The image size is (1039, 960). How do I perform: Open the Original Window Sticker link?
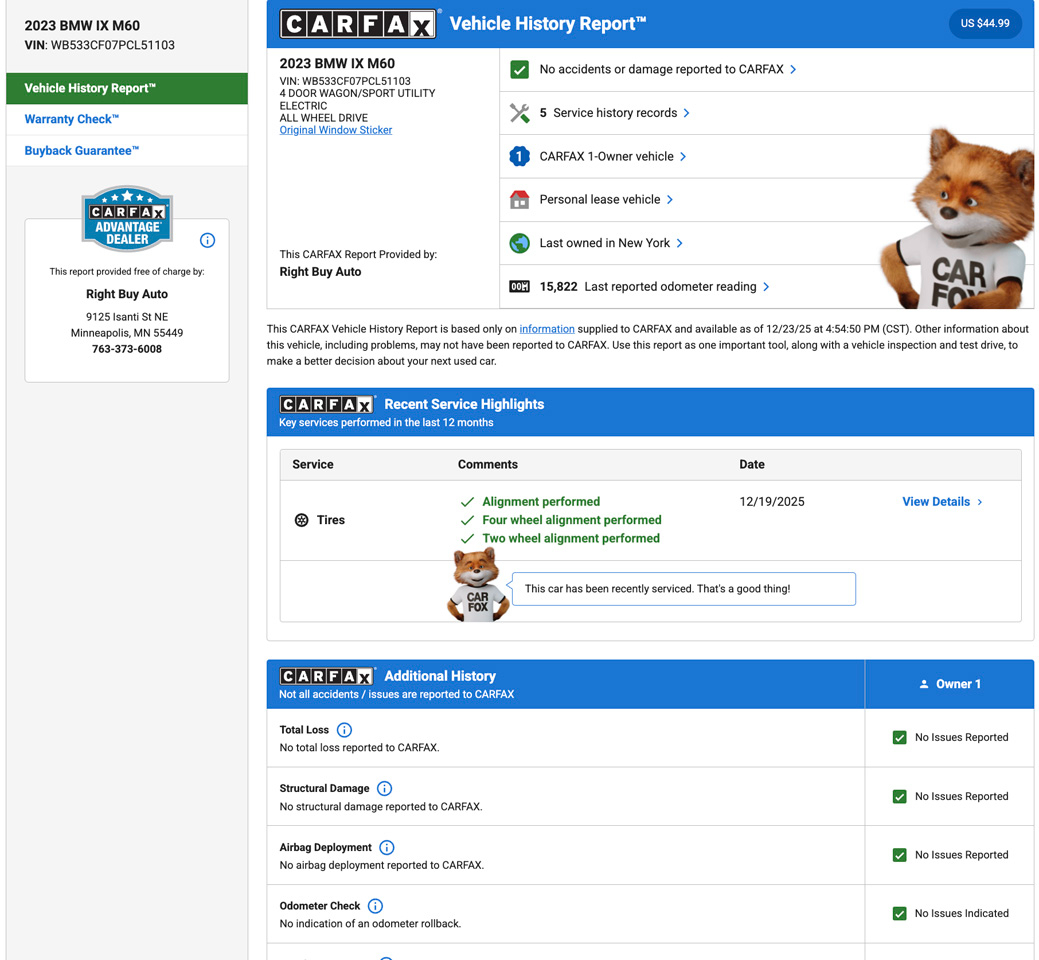pos(335,130)
